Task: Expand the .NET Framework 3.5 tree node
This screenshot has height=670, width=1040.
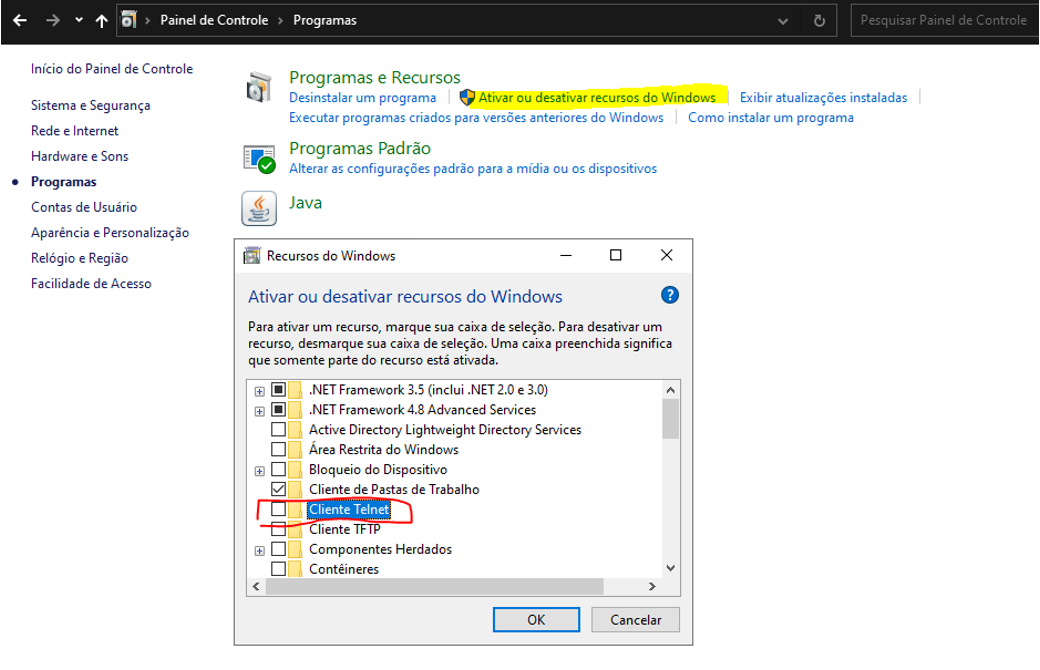Action: click(260, 390)
